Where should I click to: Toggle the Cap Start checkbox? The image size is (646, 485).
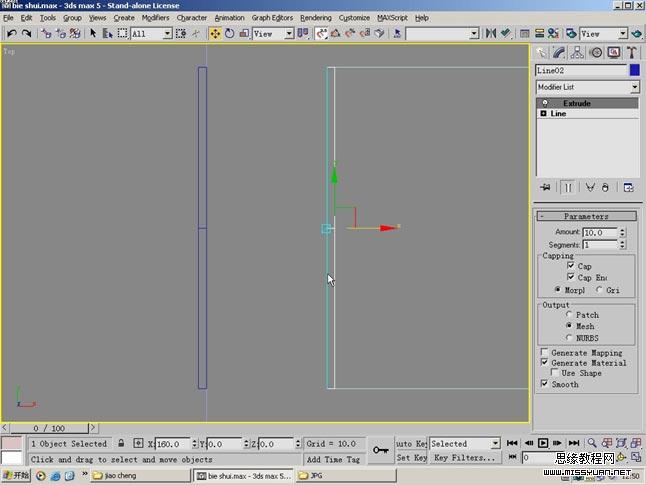tap(571, 265)
